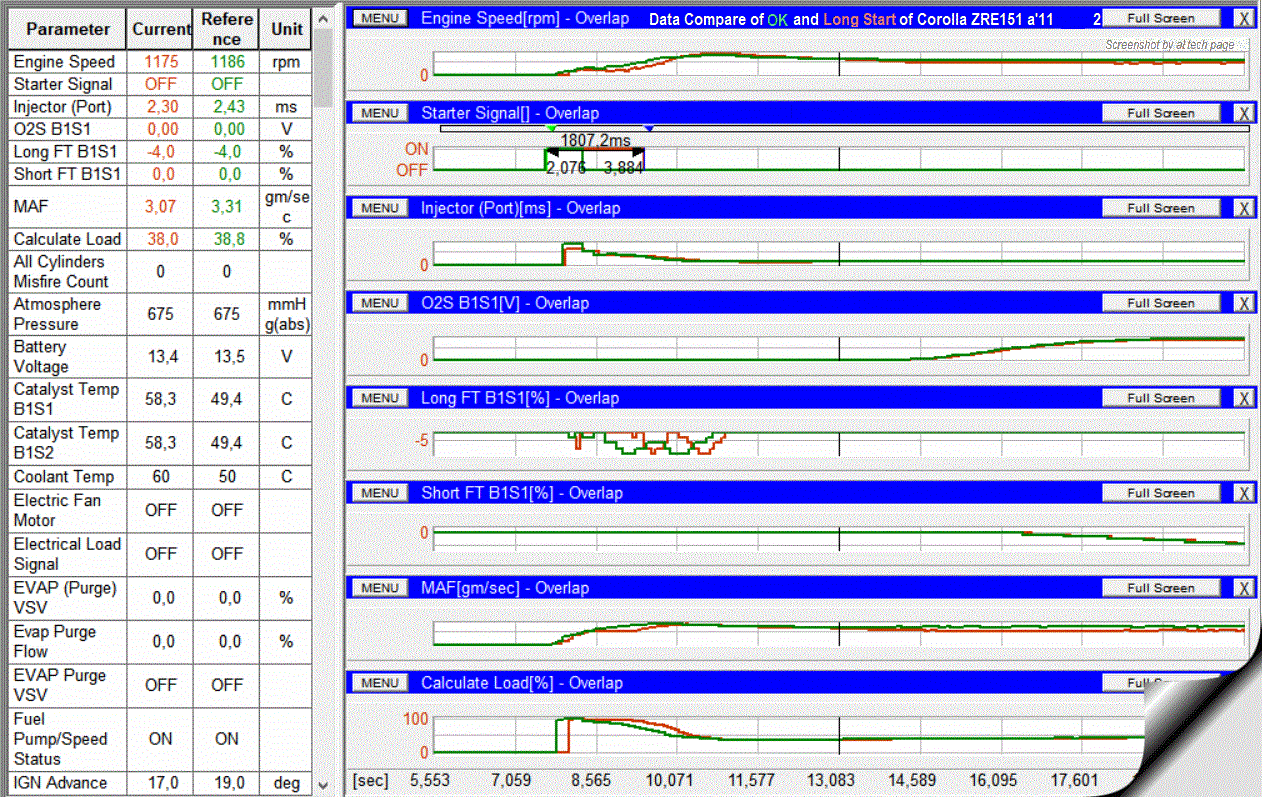Screen dimensions: 1262x797
Task: Click the blue end marker on Starter Signal
Action: coord(649,129)
